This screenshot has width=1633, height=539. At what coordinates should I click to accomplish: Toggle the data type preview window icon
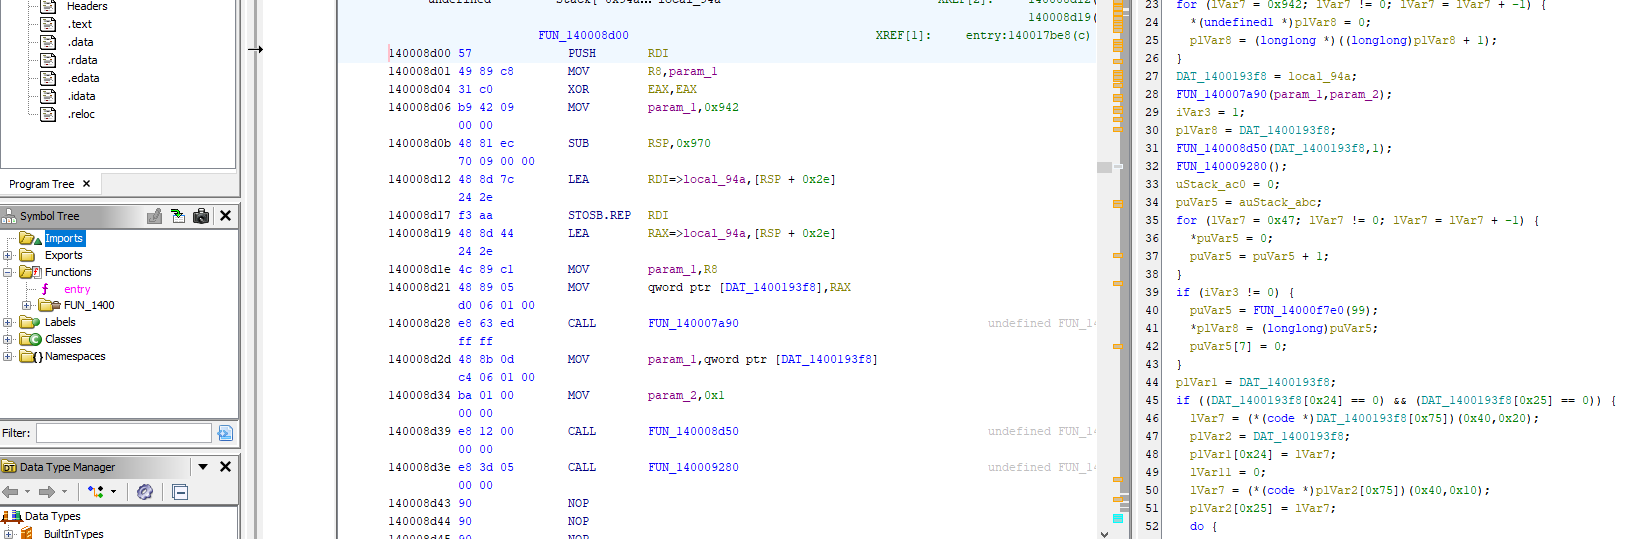145,492
